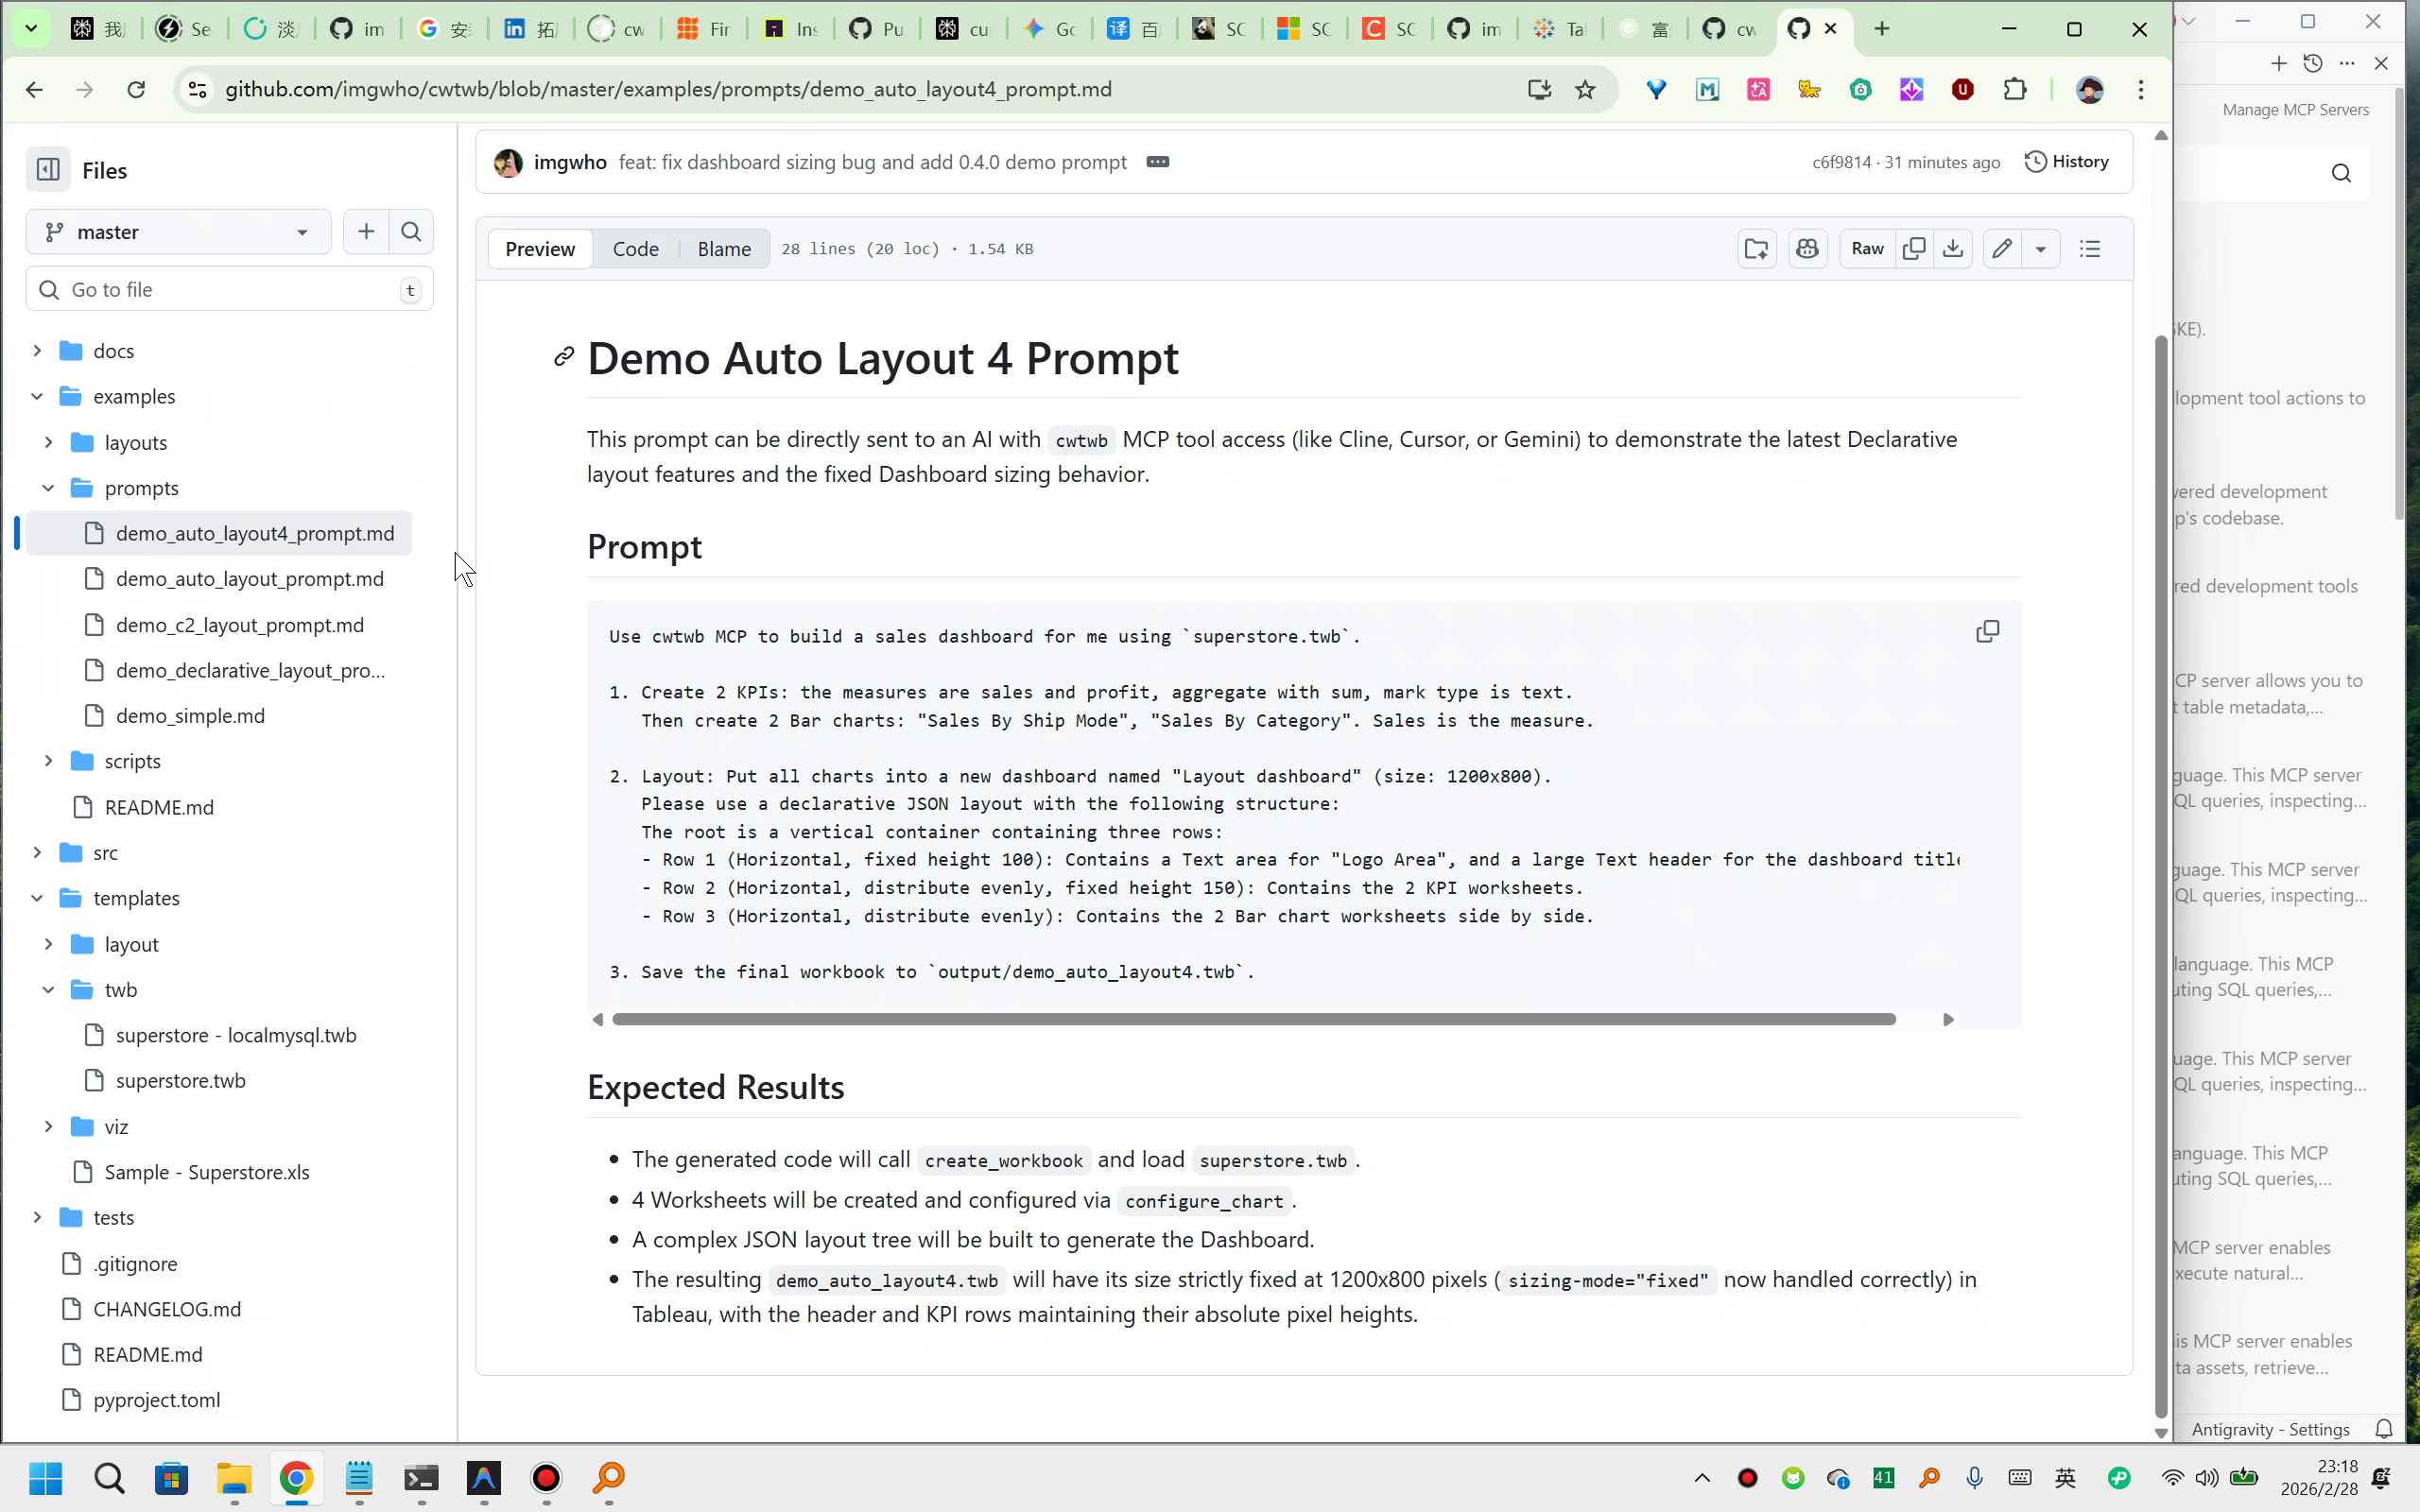Viewport: 2420px width, 1512px height.
Task: Copy the prompt code block
Action: (1987, 632)
